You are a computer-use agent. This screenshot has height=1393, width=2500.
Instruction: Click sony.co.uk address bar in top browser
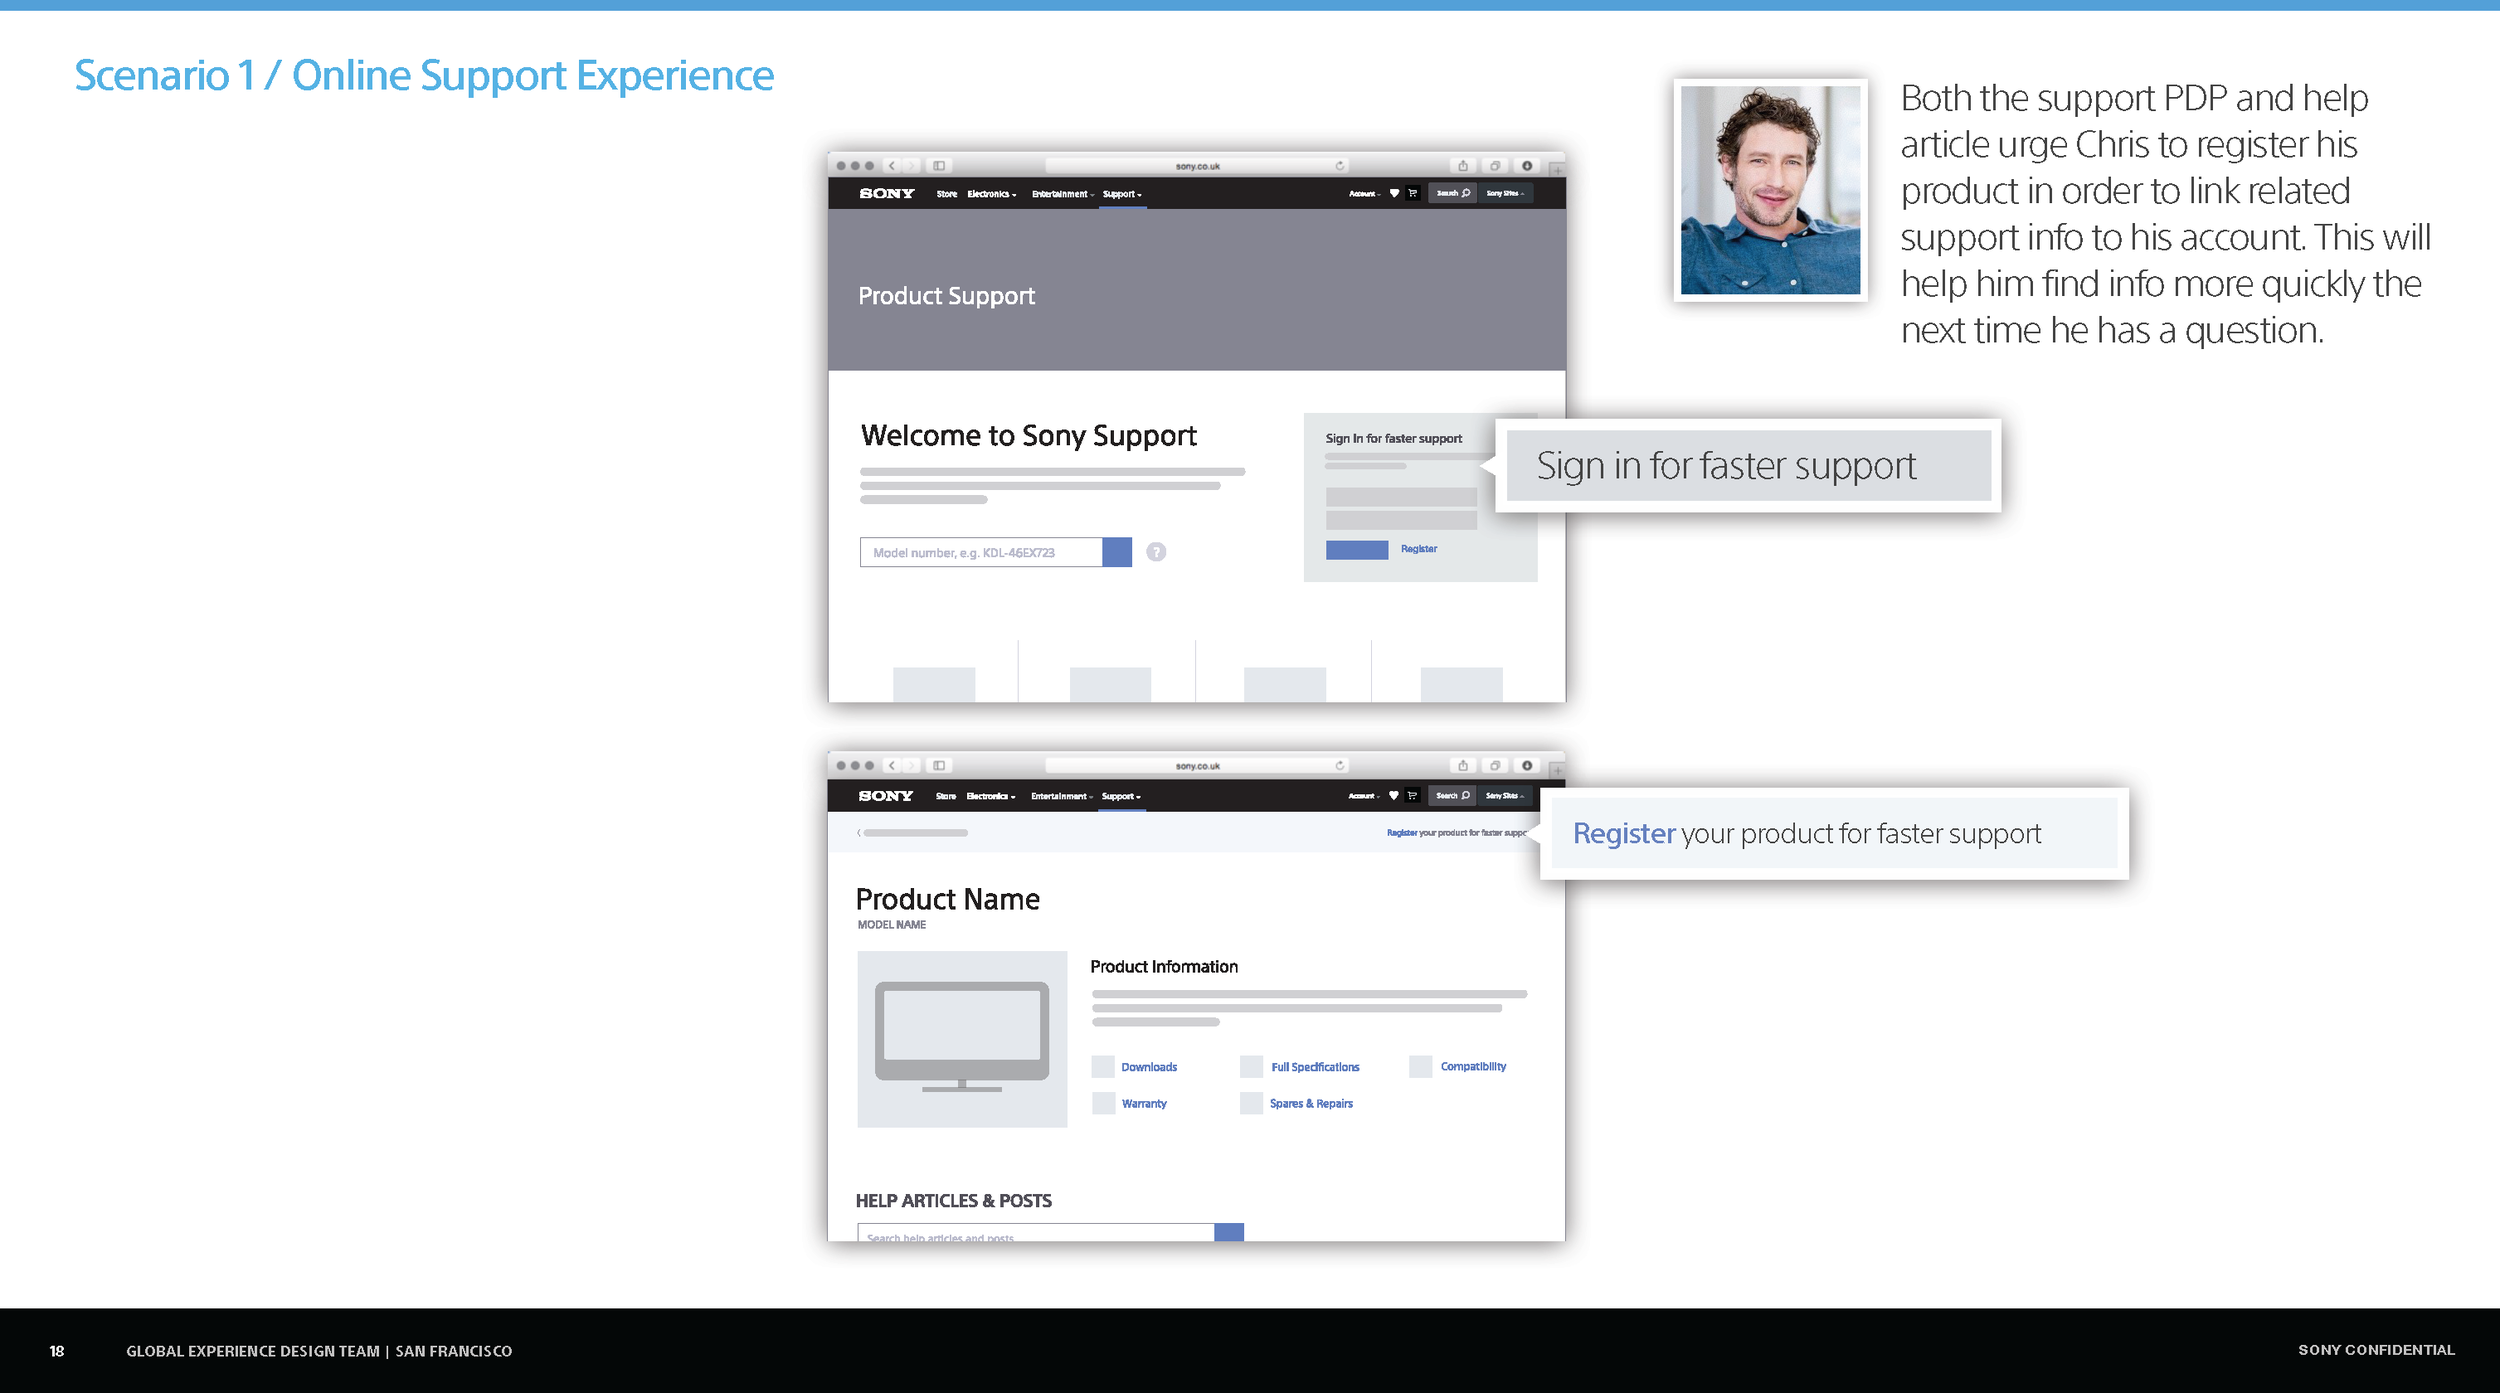(1197, 166)
